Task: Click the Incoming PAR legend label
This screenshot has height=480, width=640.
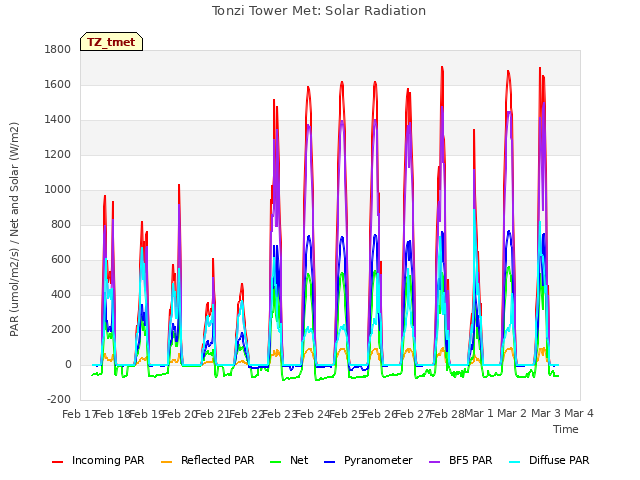Action: tap(108, 460)
